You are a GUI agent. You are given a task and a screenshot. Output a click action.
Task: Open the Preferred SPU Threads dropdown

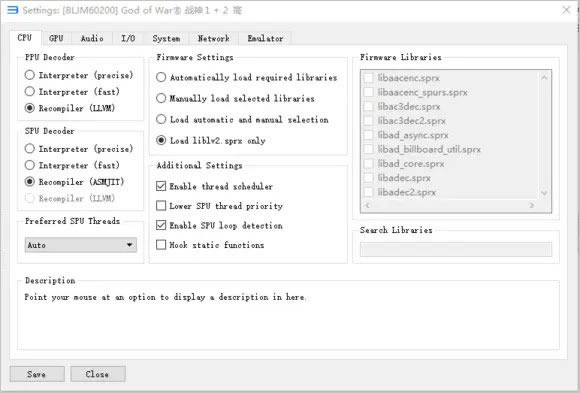click(x=81, y=245)
